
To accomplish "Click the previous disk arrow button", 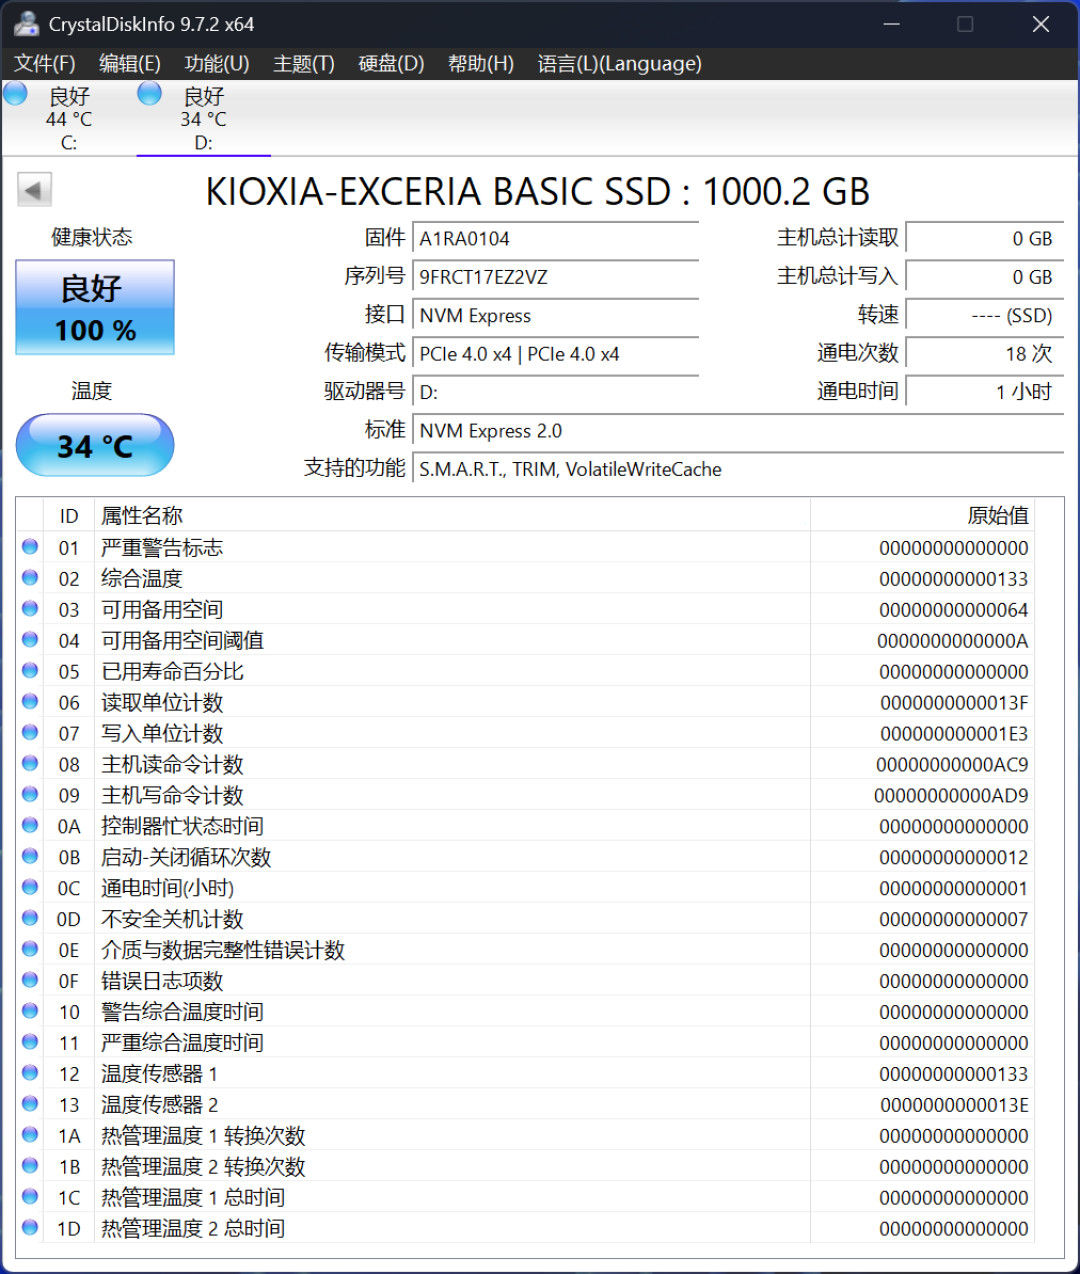I will [x=35, y=190].
